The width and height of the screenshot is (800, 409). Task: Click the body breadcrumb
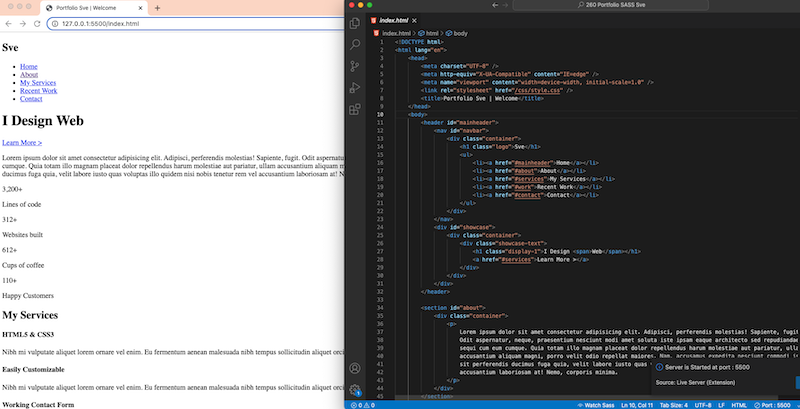[x=457, y=33]
